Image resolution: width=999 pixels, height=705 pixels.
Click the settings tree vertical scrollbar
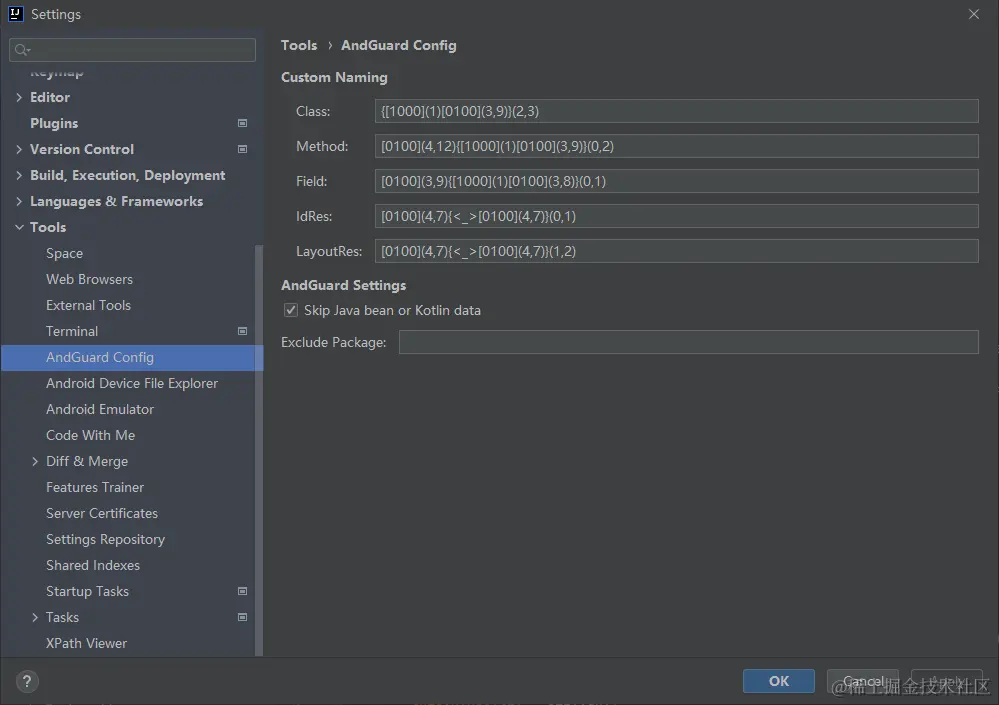pos(259,450)
